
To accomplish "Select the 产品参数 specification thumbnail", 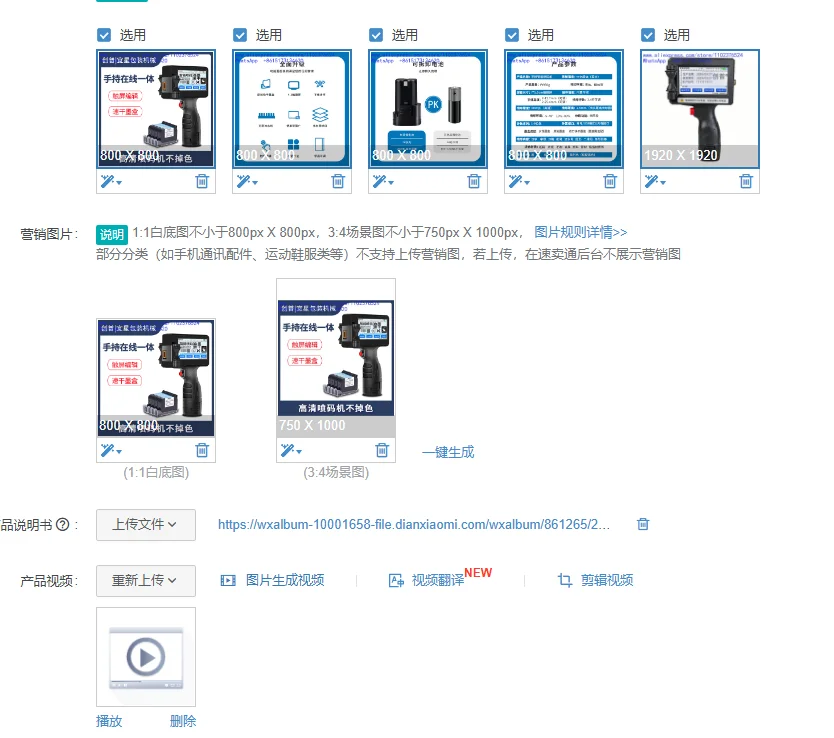I will [564, 109].
